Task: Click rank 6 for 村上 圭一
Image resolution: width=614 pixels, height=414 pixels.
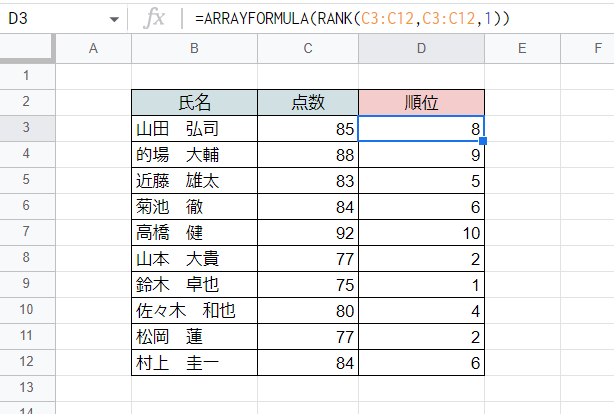Action: (x=421, y=363)
